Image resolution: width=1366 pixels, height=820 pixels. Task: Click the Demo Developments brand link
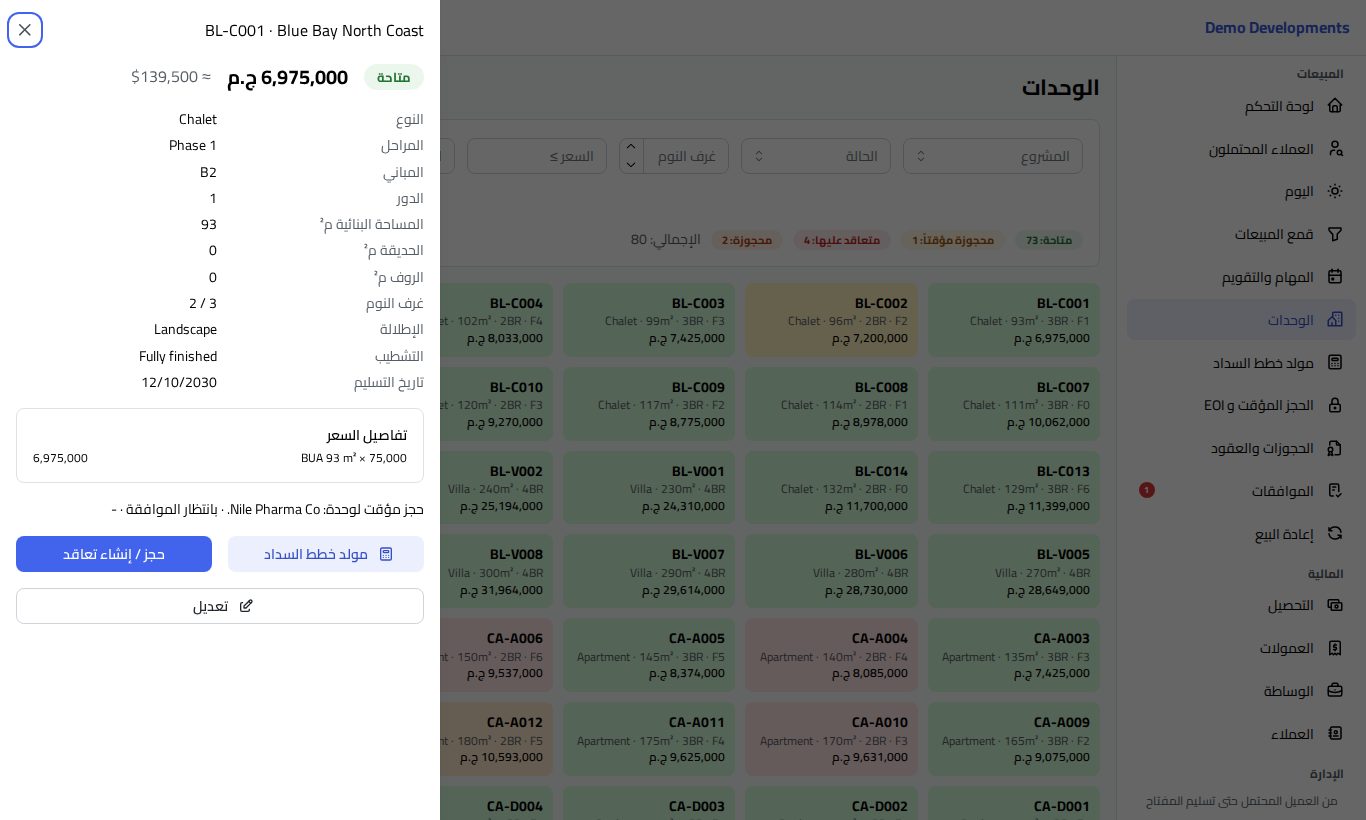(x=1277, y=28)
